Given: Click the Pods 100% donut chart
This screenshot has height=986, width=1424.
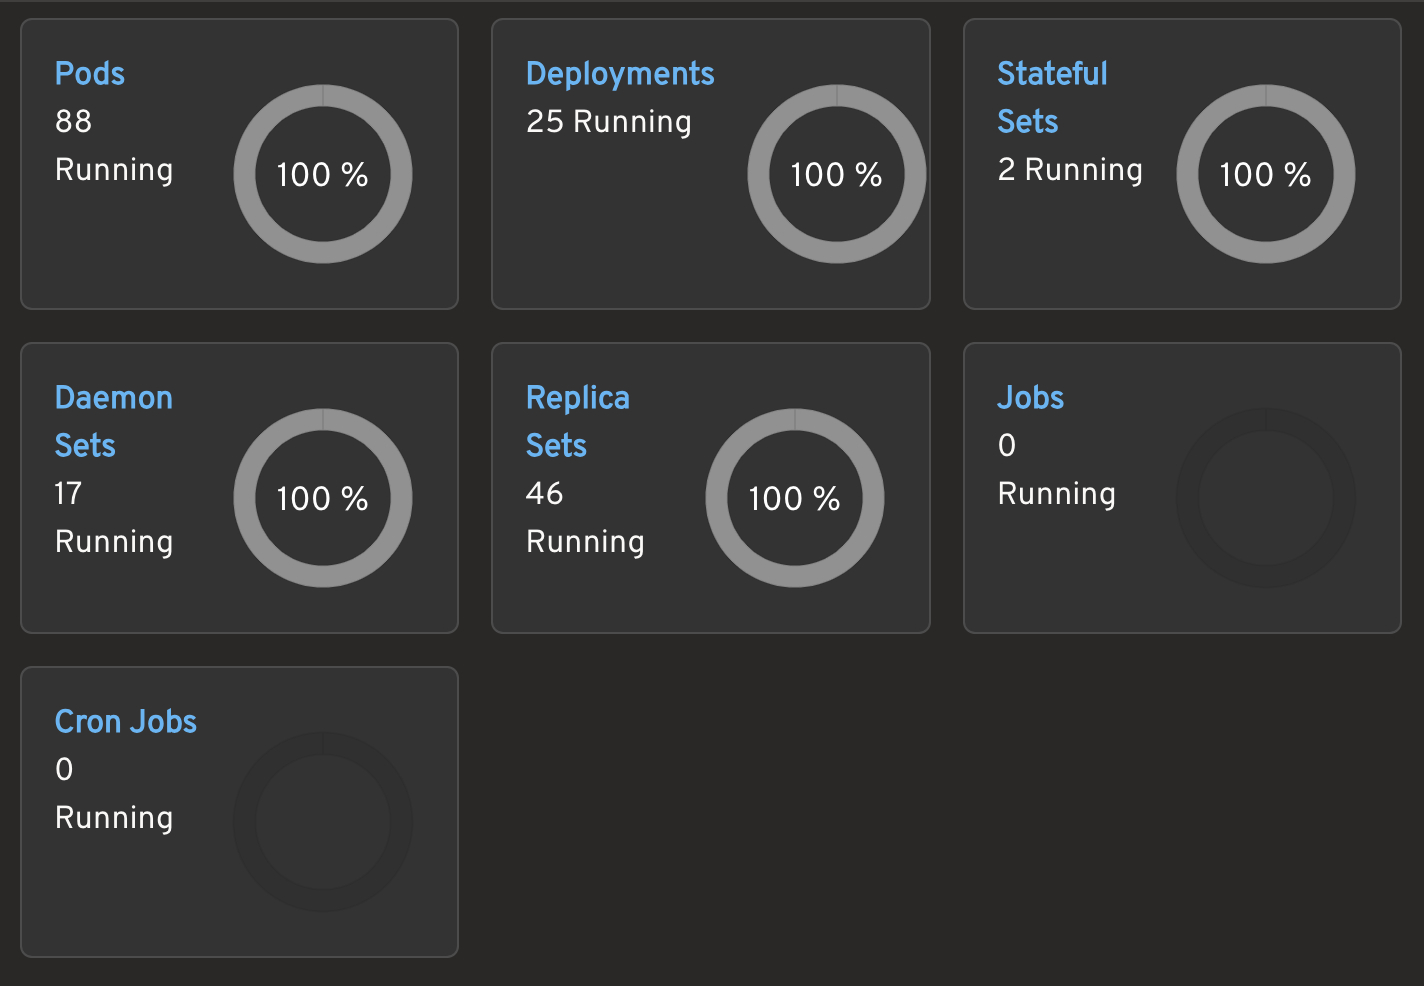Looking at the screenshot, I should pos(323,174).
